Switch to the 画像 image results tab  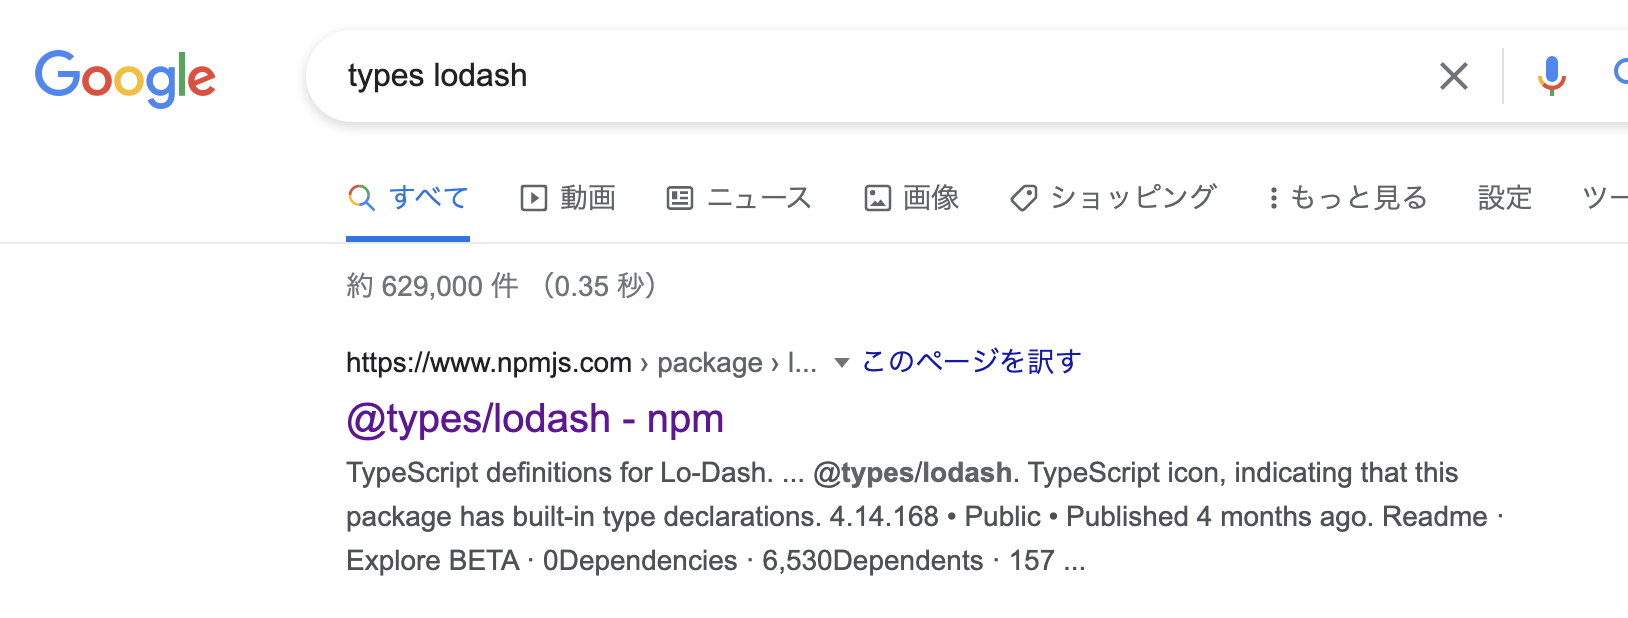(x=931, y=197)
